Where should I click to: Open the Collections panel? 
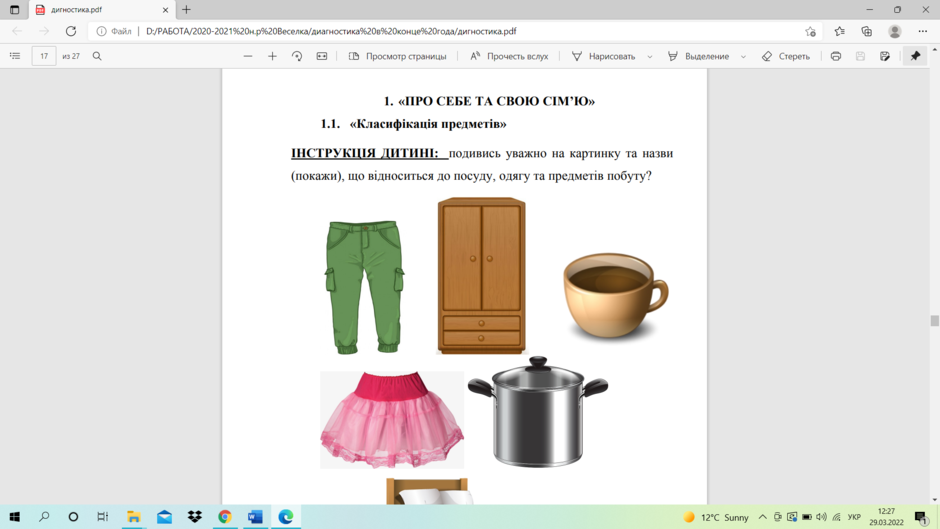click(x=867, y=31)
